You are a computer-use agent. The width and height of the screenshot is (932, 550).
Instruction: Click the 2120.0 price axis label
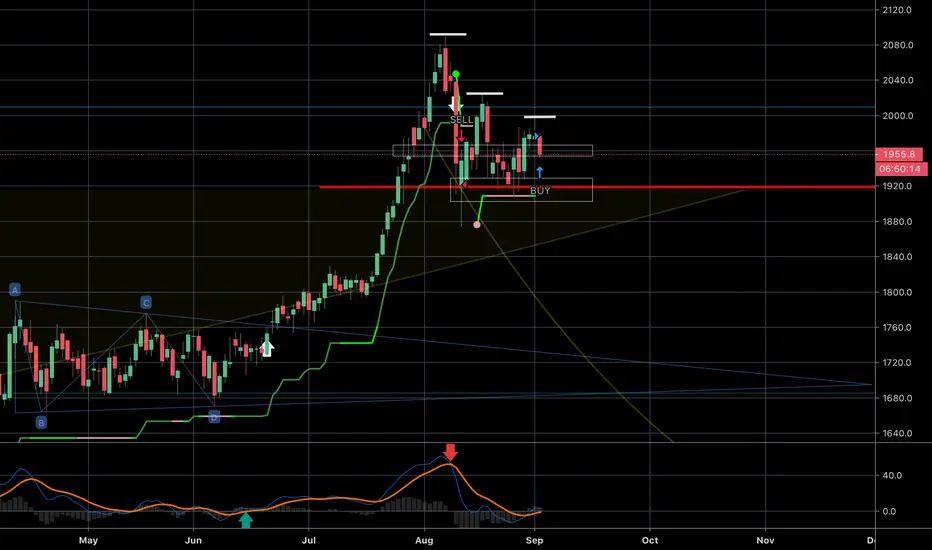tap(898, 10)
